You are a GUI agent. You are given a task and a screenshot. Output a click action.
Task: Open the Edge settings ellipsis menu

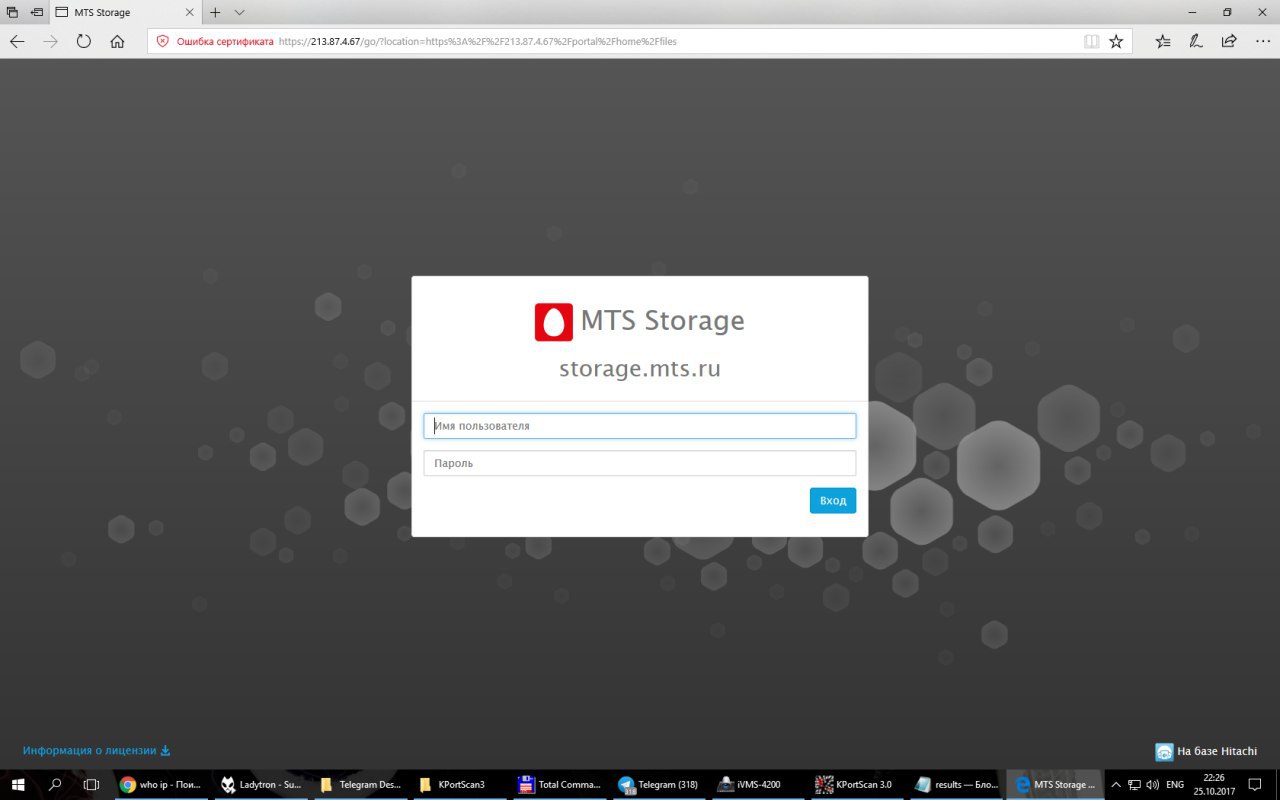click(x=1262, y=42)
